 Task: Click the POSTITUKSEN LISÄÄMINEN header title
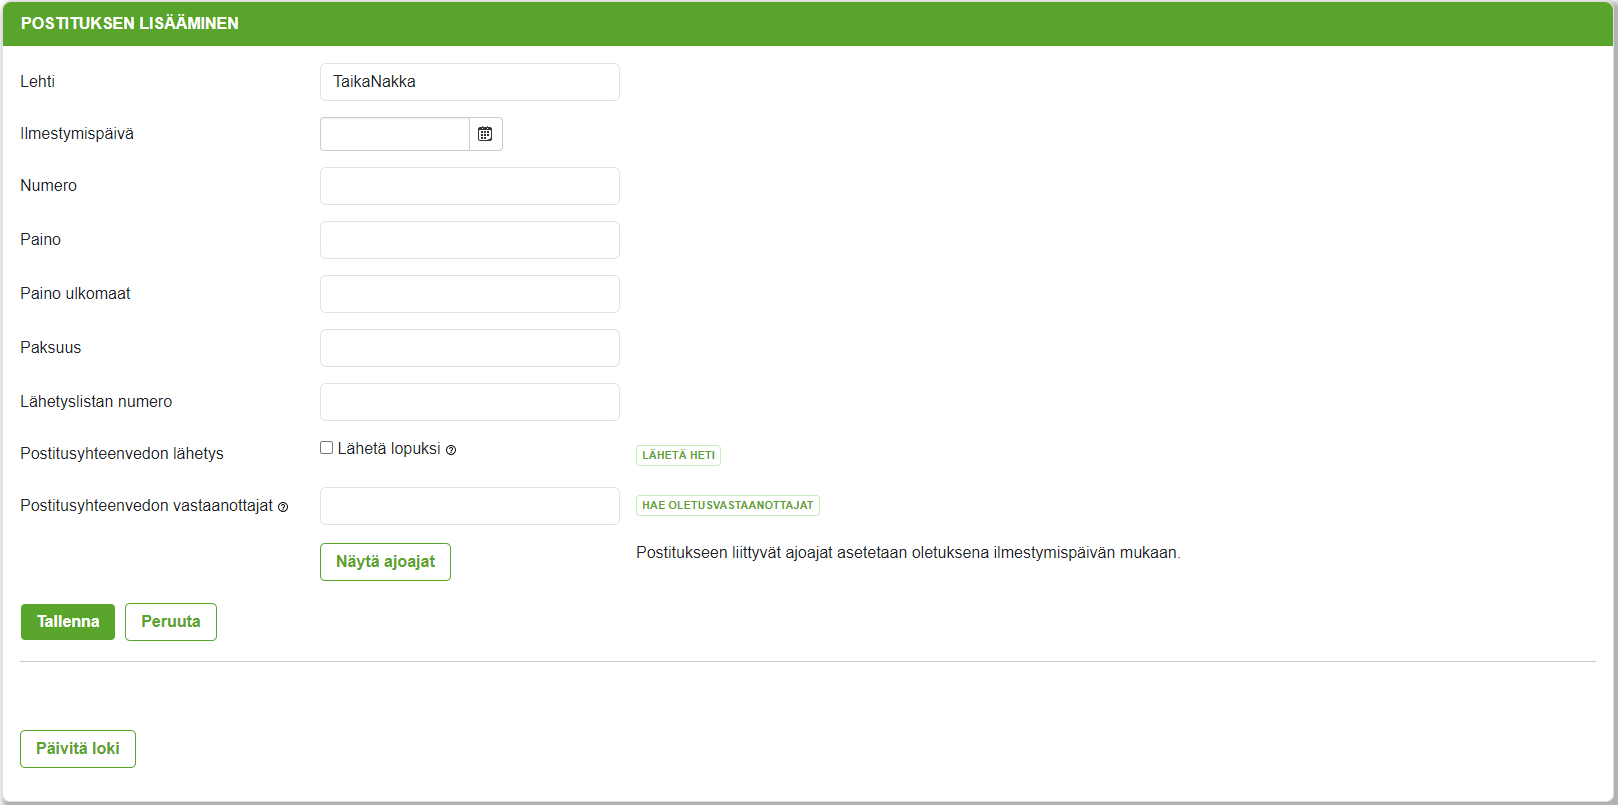point(130,23)
